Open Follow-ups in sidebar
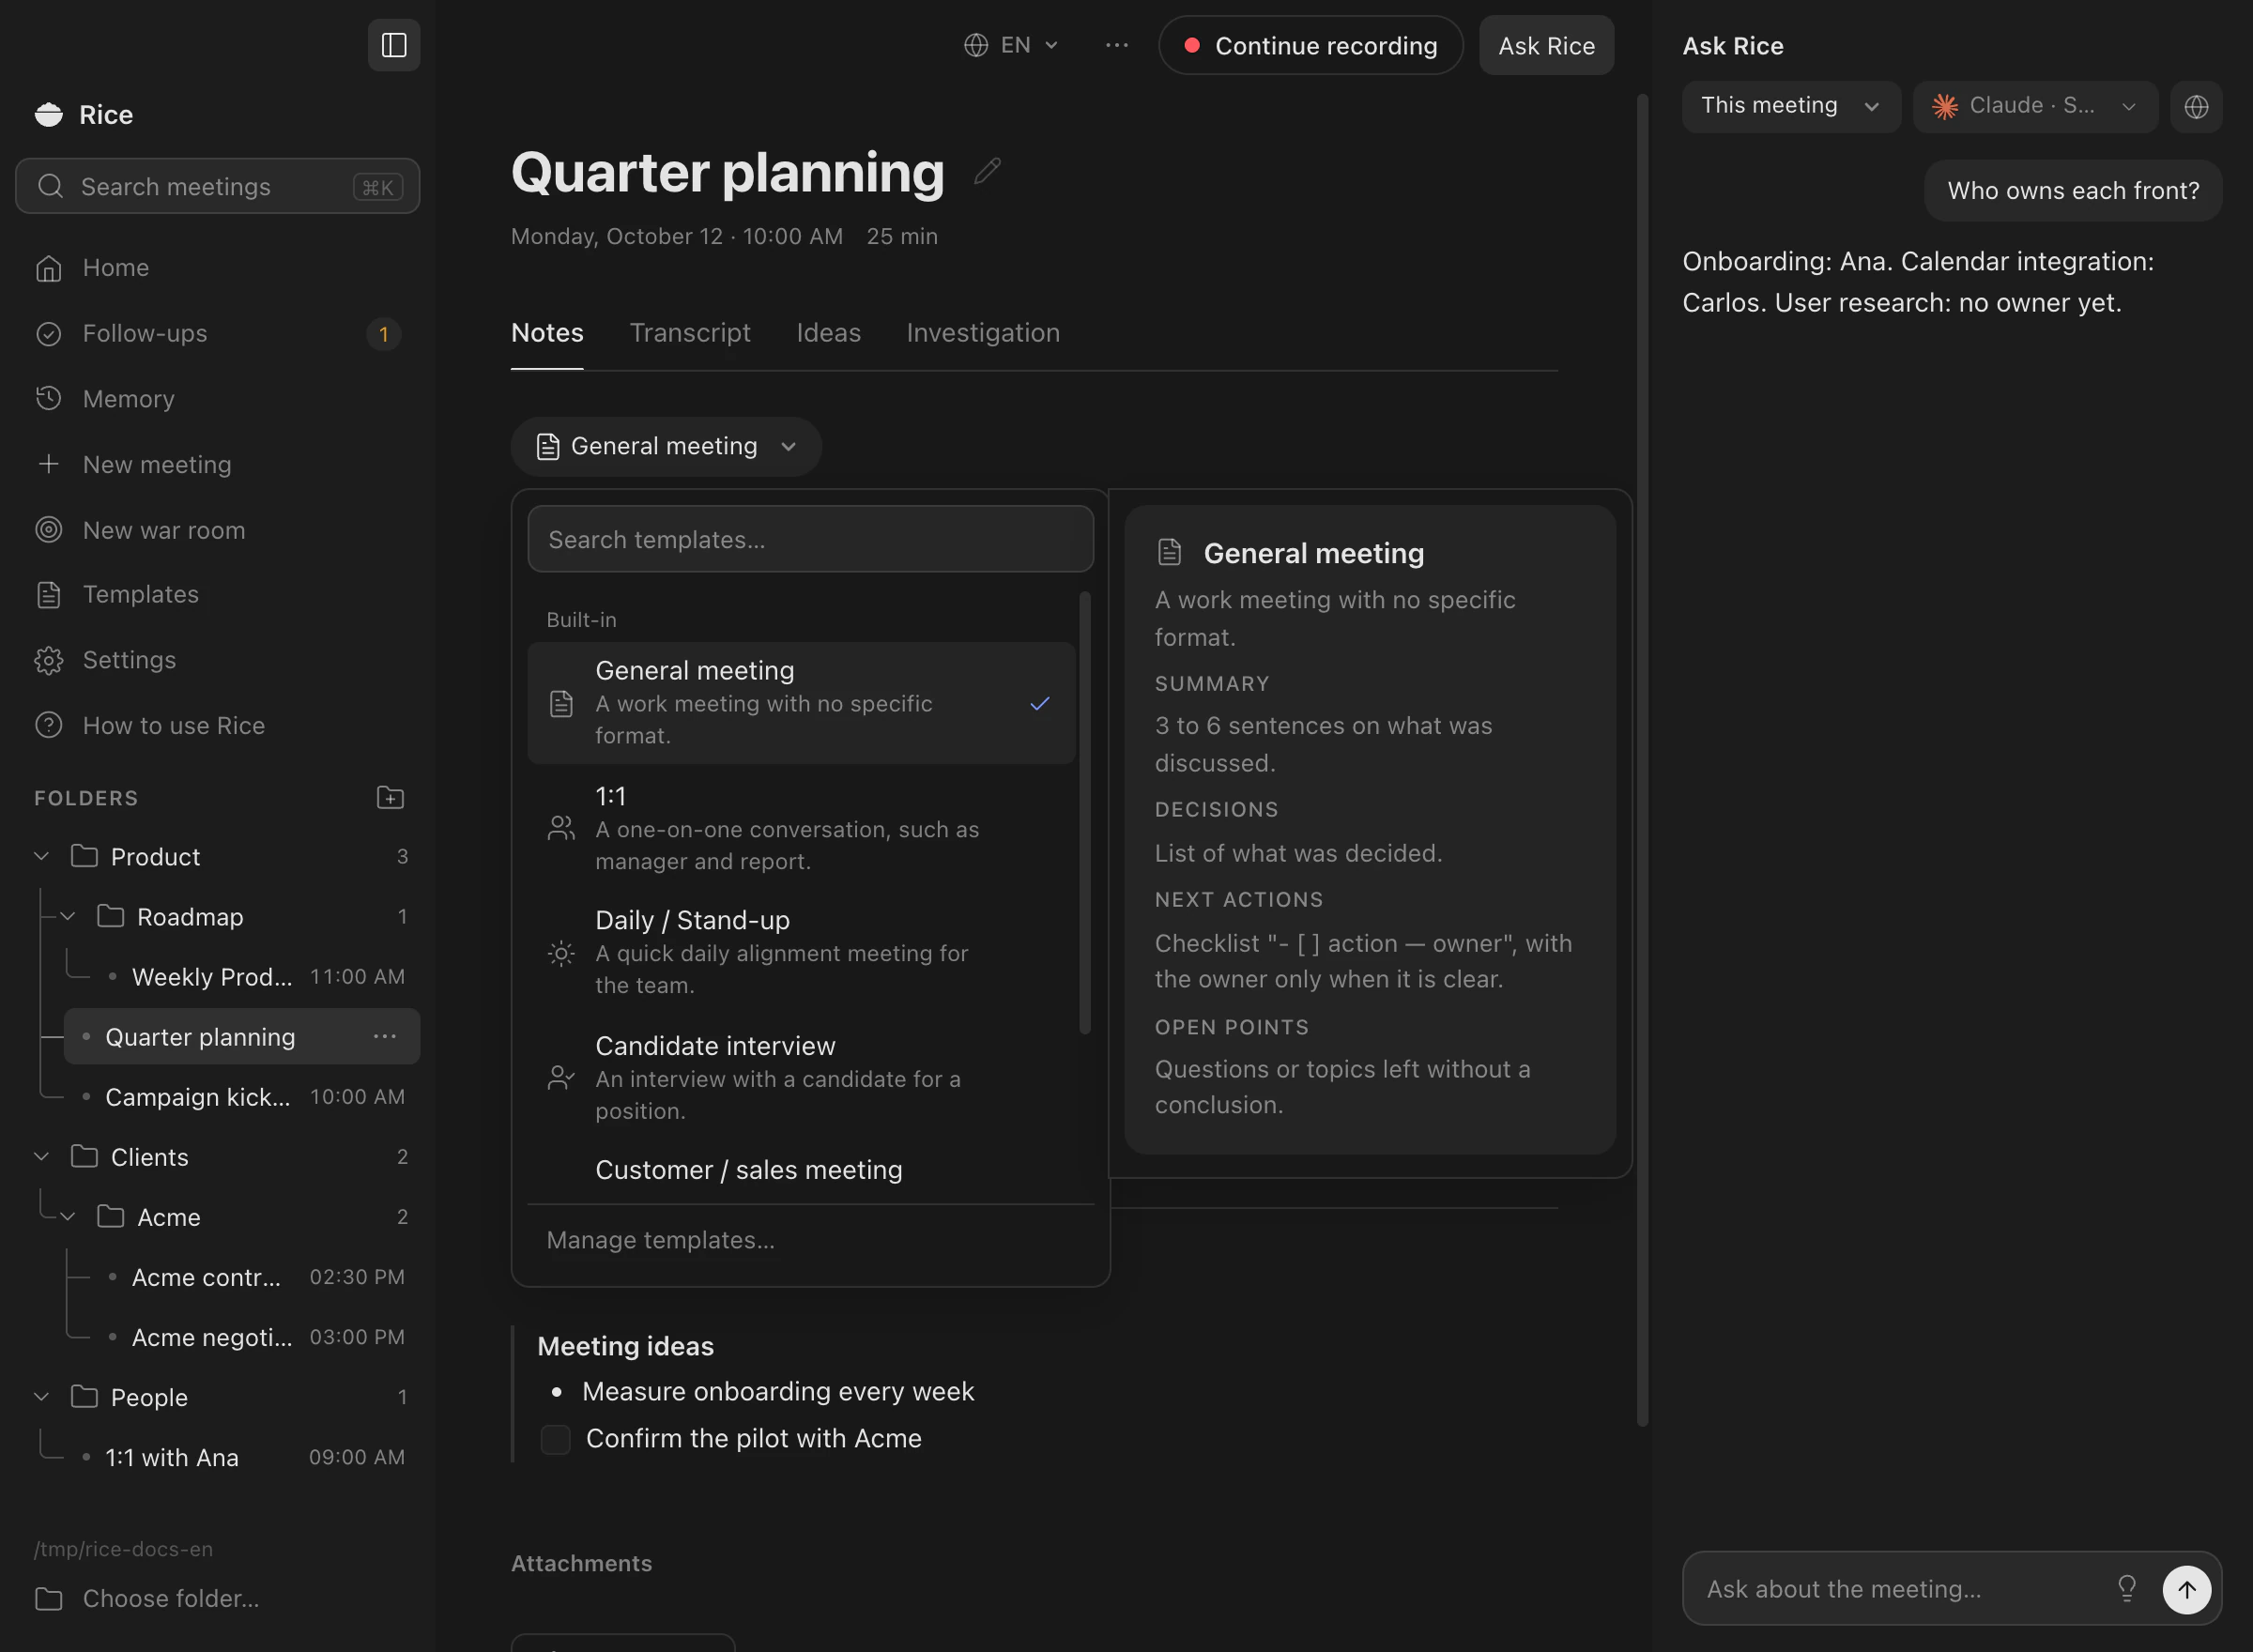This screenshot has height=1652, width=2253. [217, 334]
